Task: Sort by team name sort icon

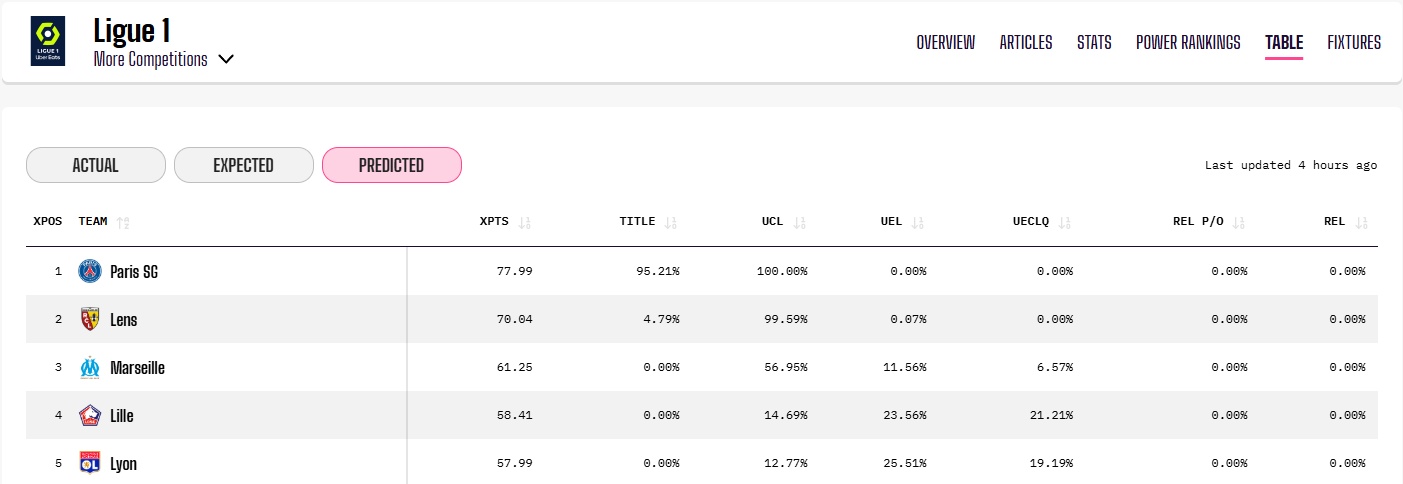Action: [123, 222]
